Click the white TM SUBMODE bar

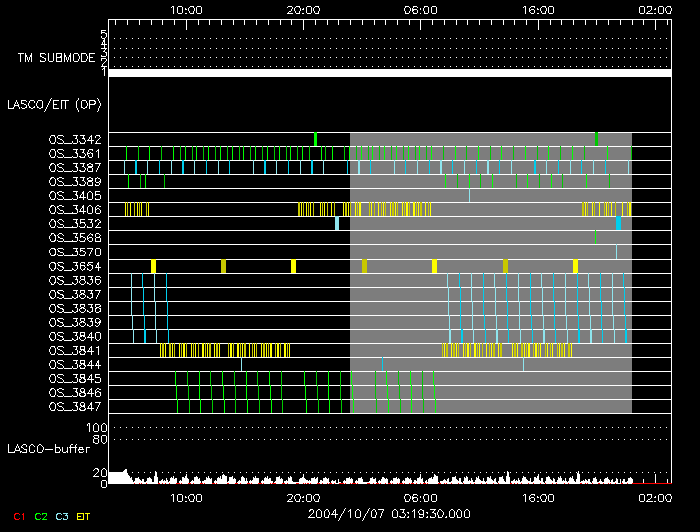click(388, 73)
